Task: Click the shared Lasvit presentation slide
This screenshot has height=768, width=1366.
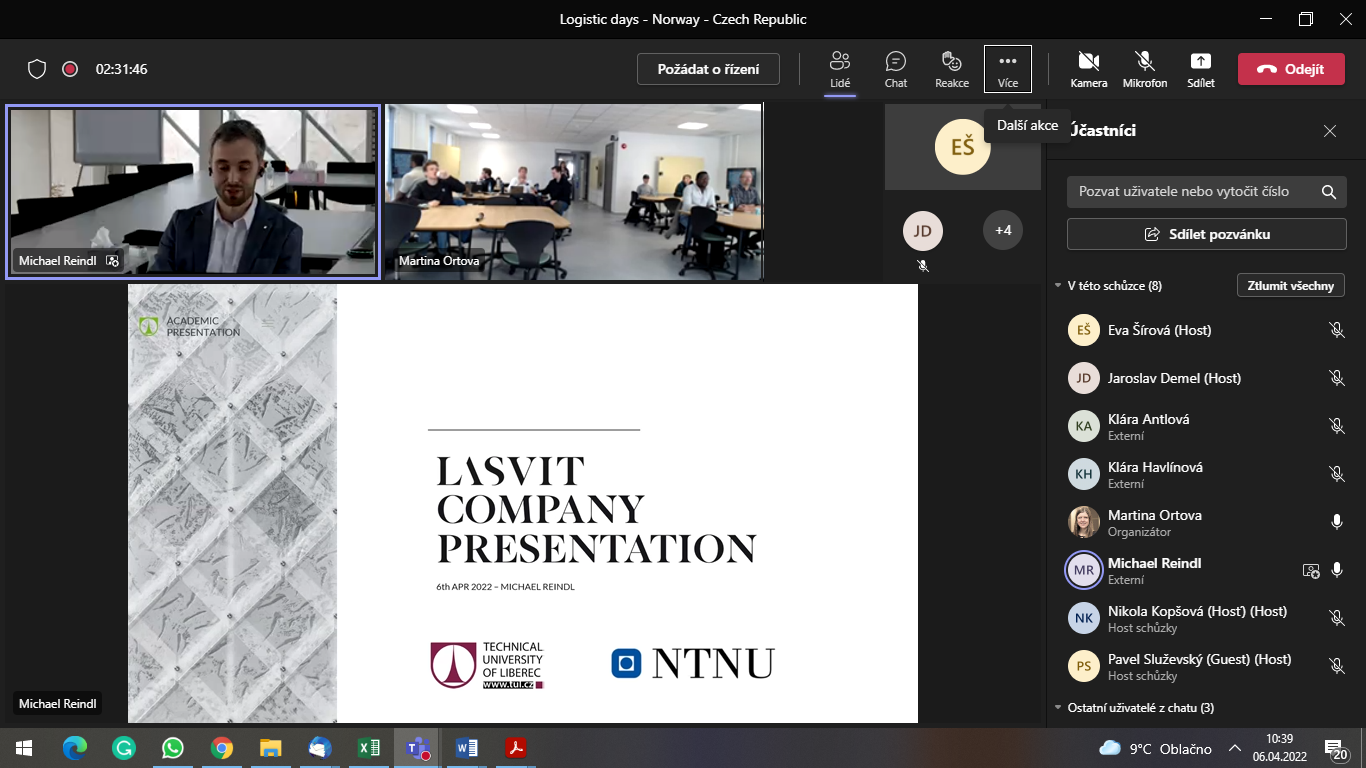Action: (523, 503)
